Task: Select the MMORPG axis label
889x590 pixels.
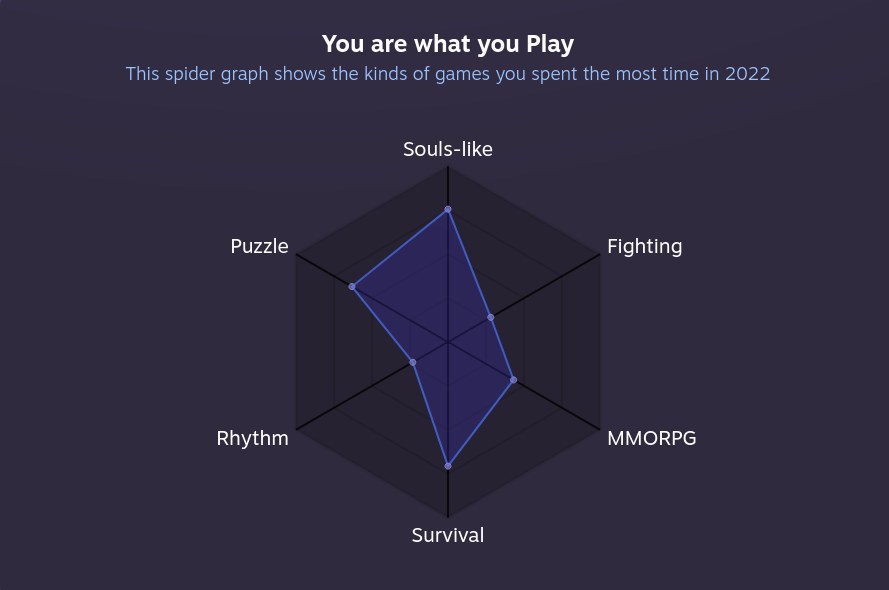Action: click(x=651, y=438)
